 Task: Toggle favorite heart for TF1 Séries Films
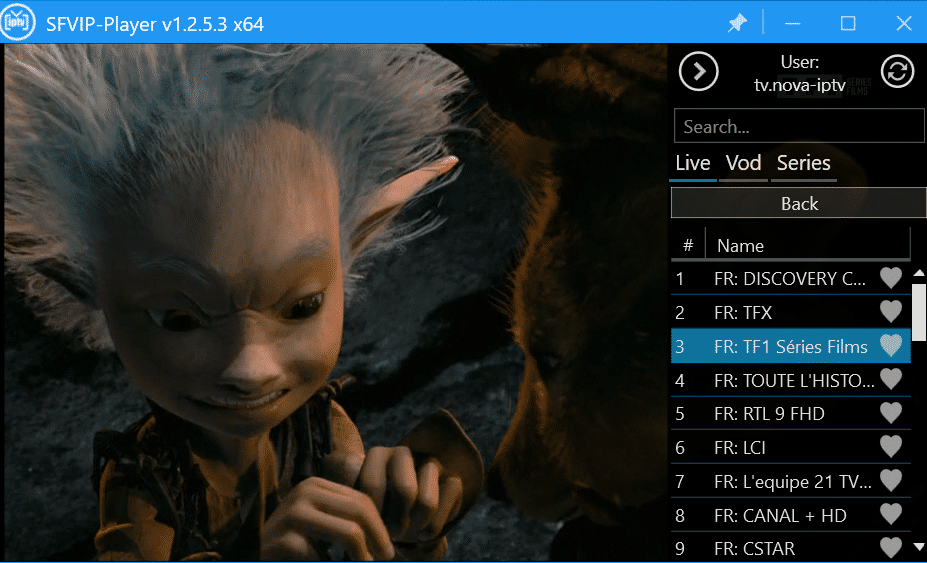click(890, 346)
